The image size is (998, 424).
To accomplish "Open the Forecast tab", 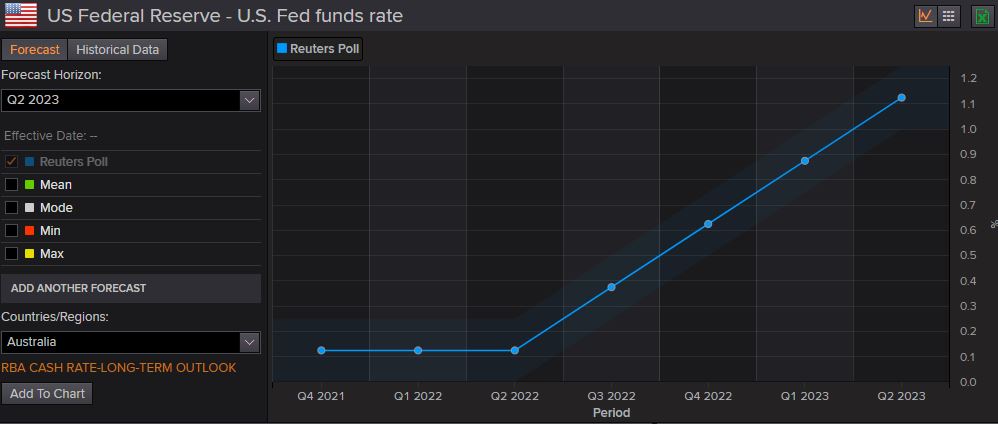I will pyautogui.click(x=34, y=50).
